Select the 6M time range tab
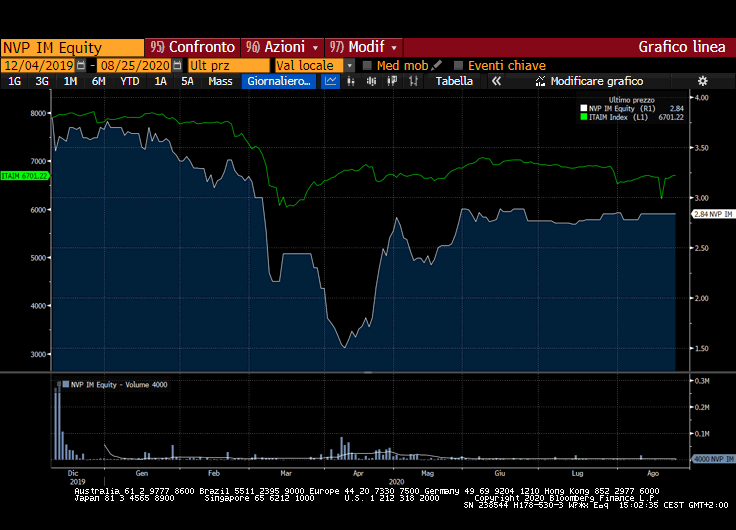Viewport: 736px width, 530px height. pos(98,81)
